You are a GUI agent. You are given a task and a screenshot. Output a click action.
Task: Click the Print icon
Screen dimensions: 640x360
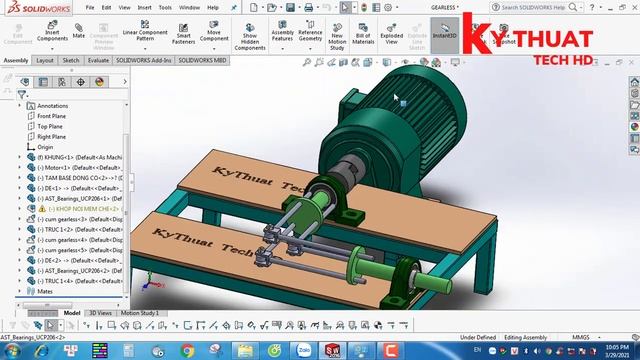click(309, 7)
